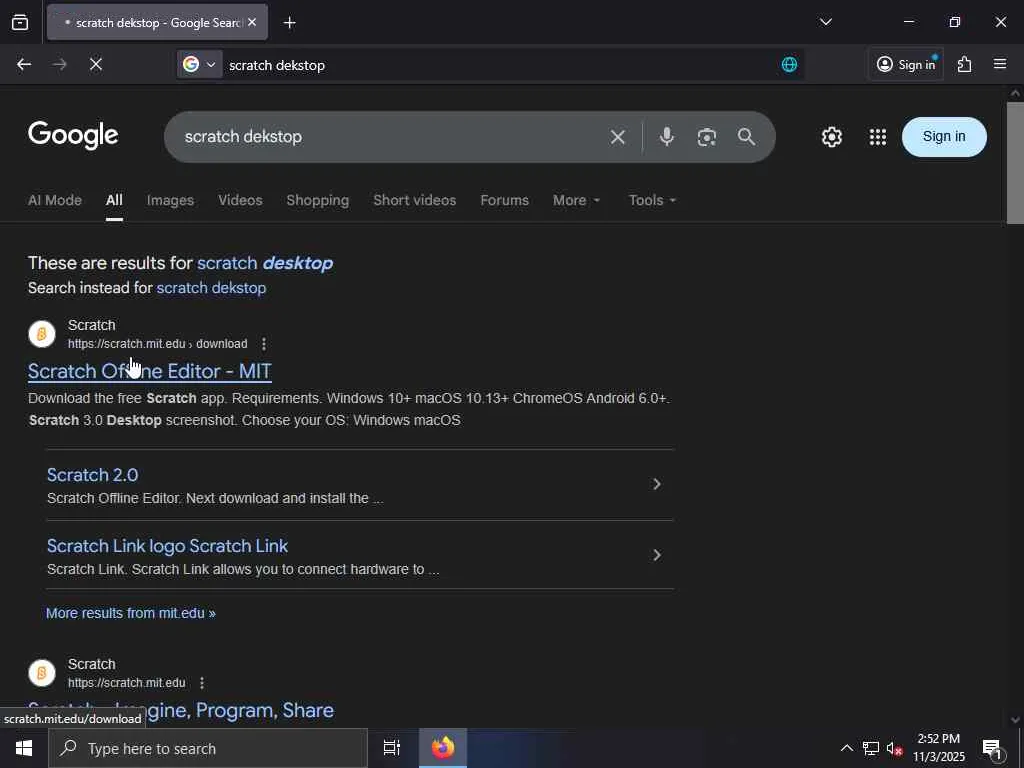Submit search with magnifying glass icon
Image resolution: width=1024 pixels, height=768 pixels.
point(746,136)
